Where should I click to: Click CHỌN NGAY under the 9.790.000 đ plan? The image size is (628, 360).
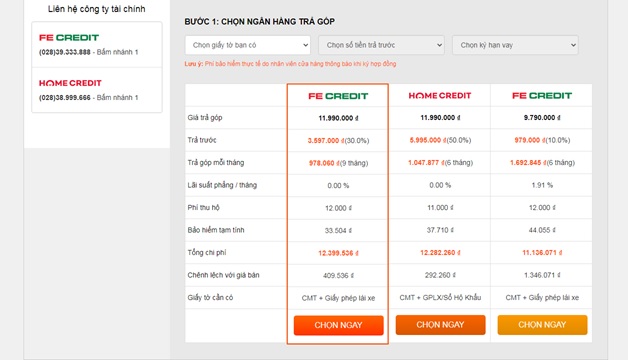coord(542,325)
